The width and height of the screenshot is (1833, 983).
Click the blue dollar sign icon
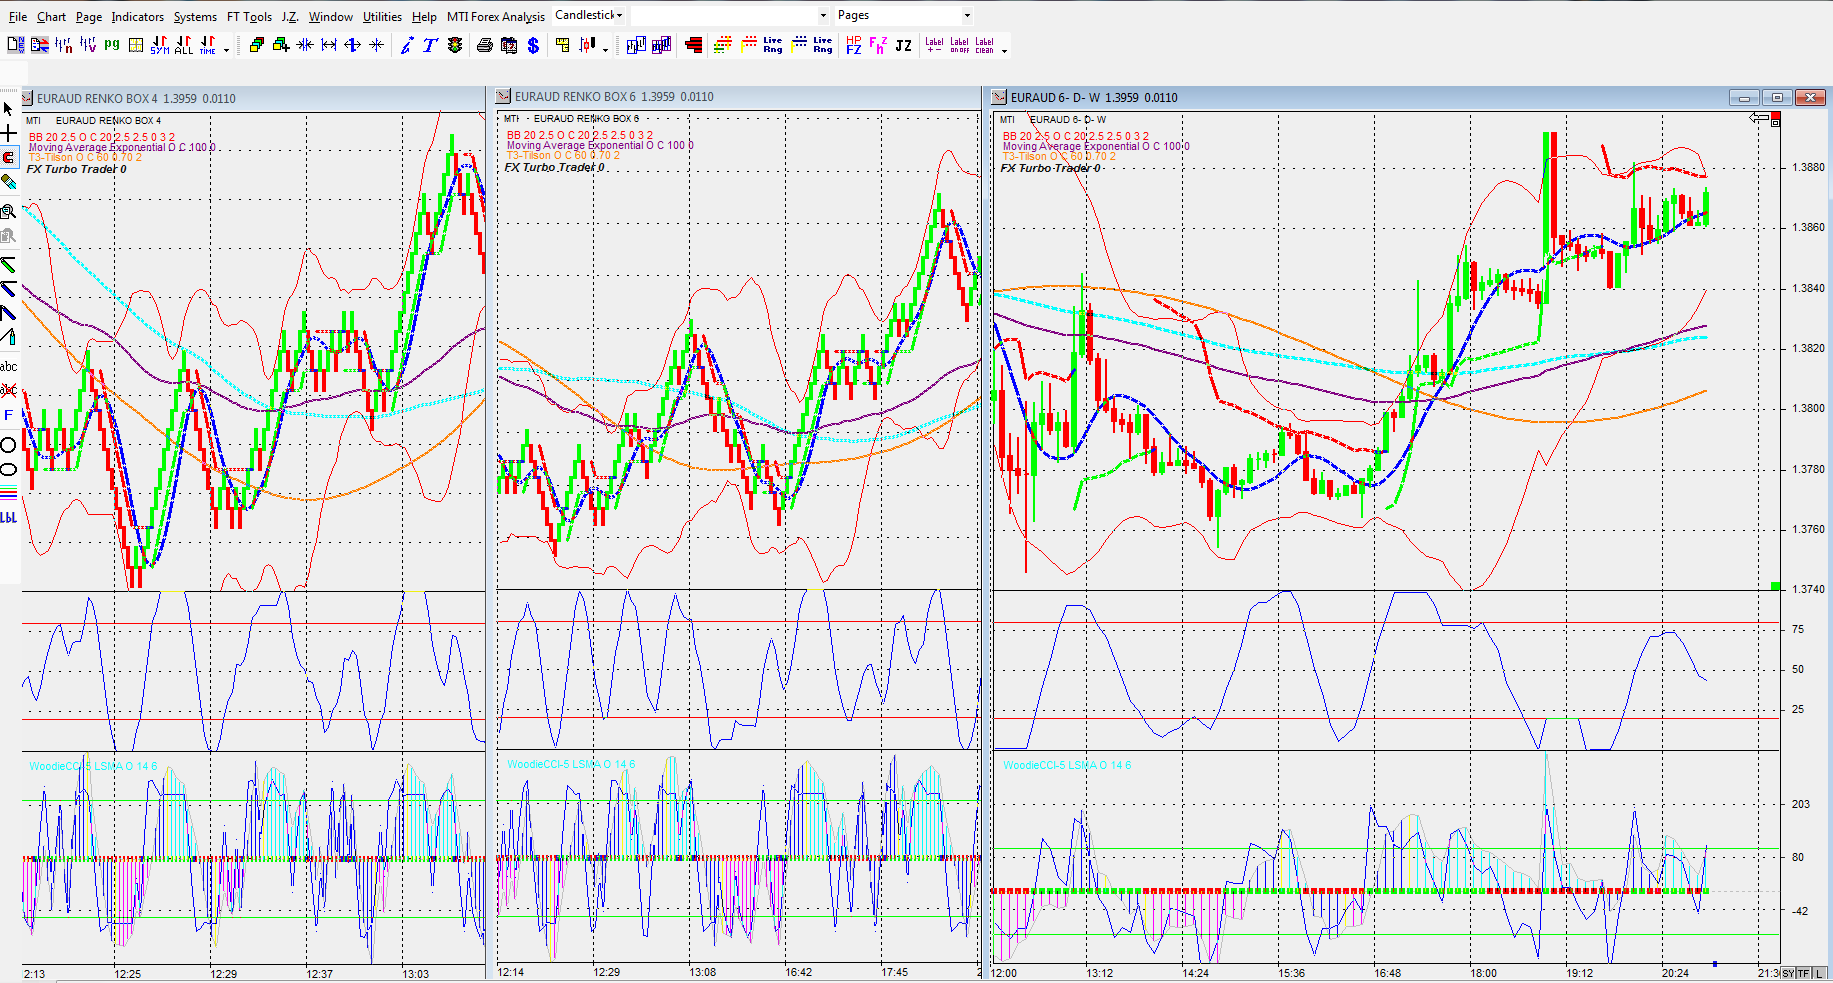[533, 45]
